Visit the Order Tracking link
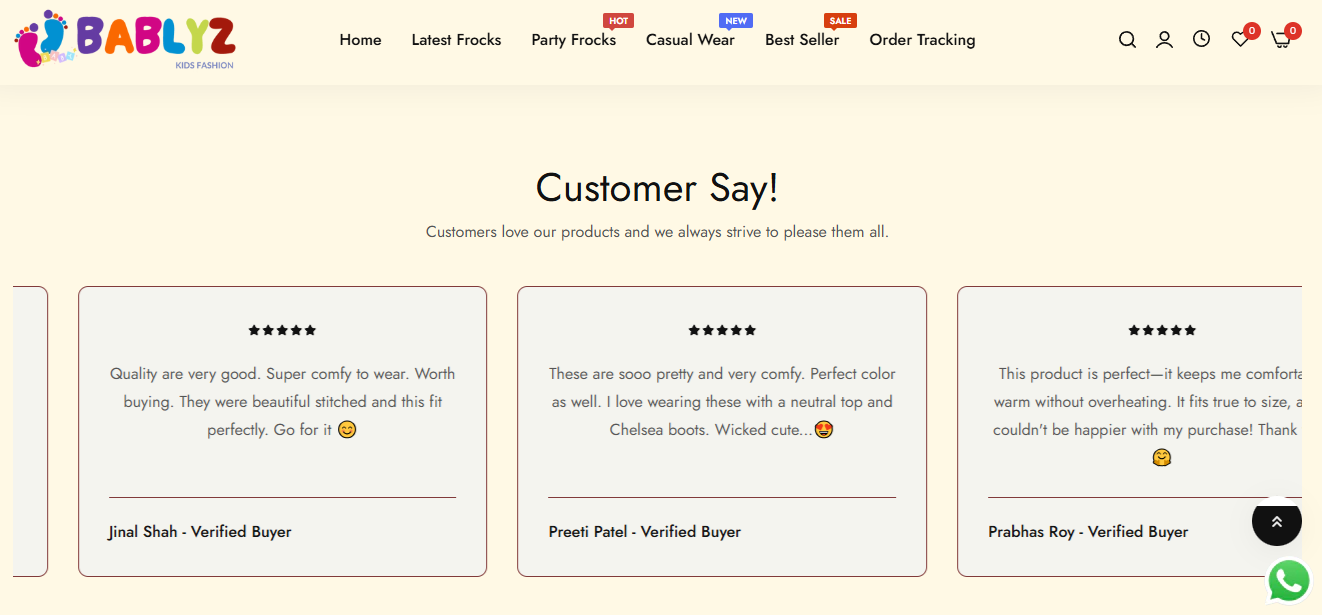This screenshot has width=1322, height=615. pos(922,40)
